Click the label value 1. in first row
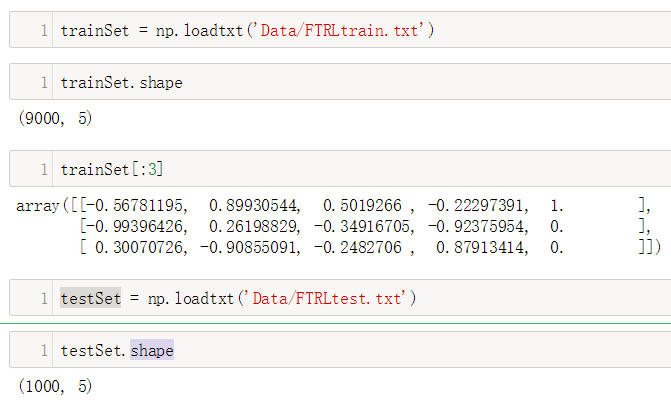 pos(556,206)
